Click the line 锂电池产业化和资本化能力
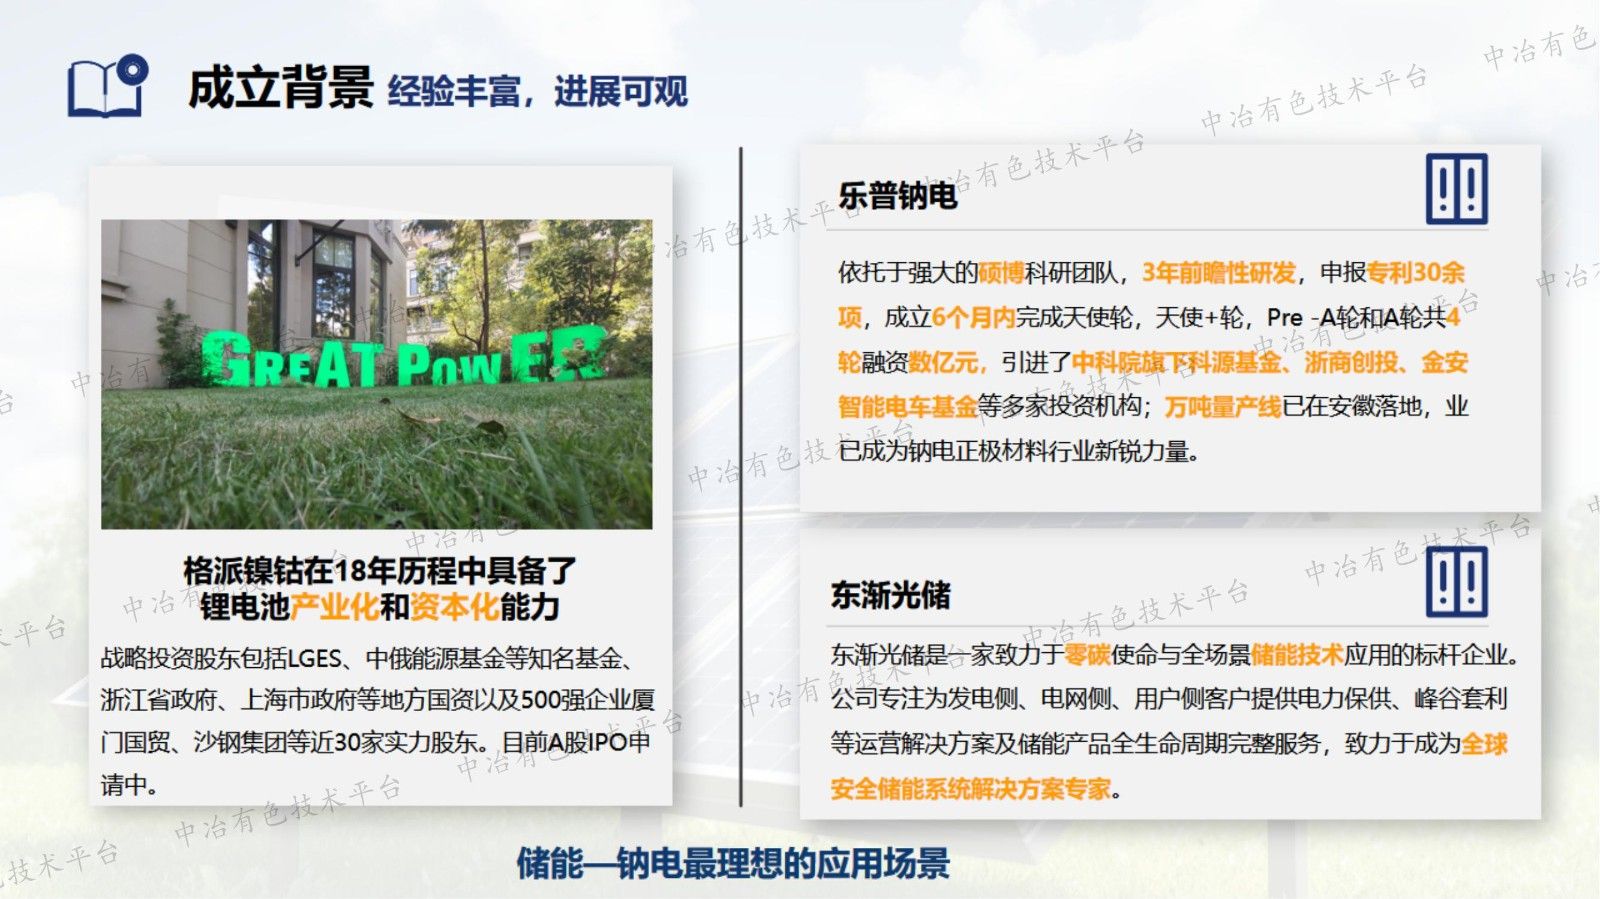Image resolution: width=1600 pixels, height=899 pixels. pos(380,606)
